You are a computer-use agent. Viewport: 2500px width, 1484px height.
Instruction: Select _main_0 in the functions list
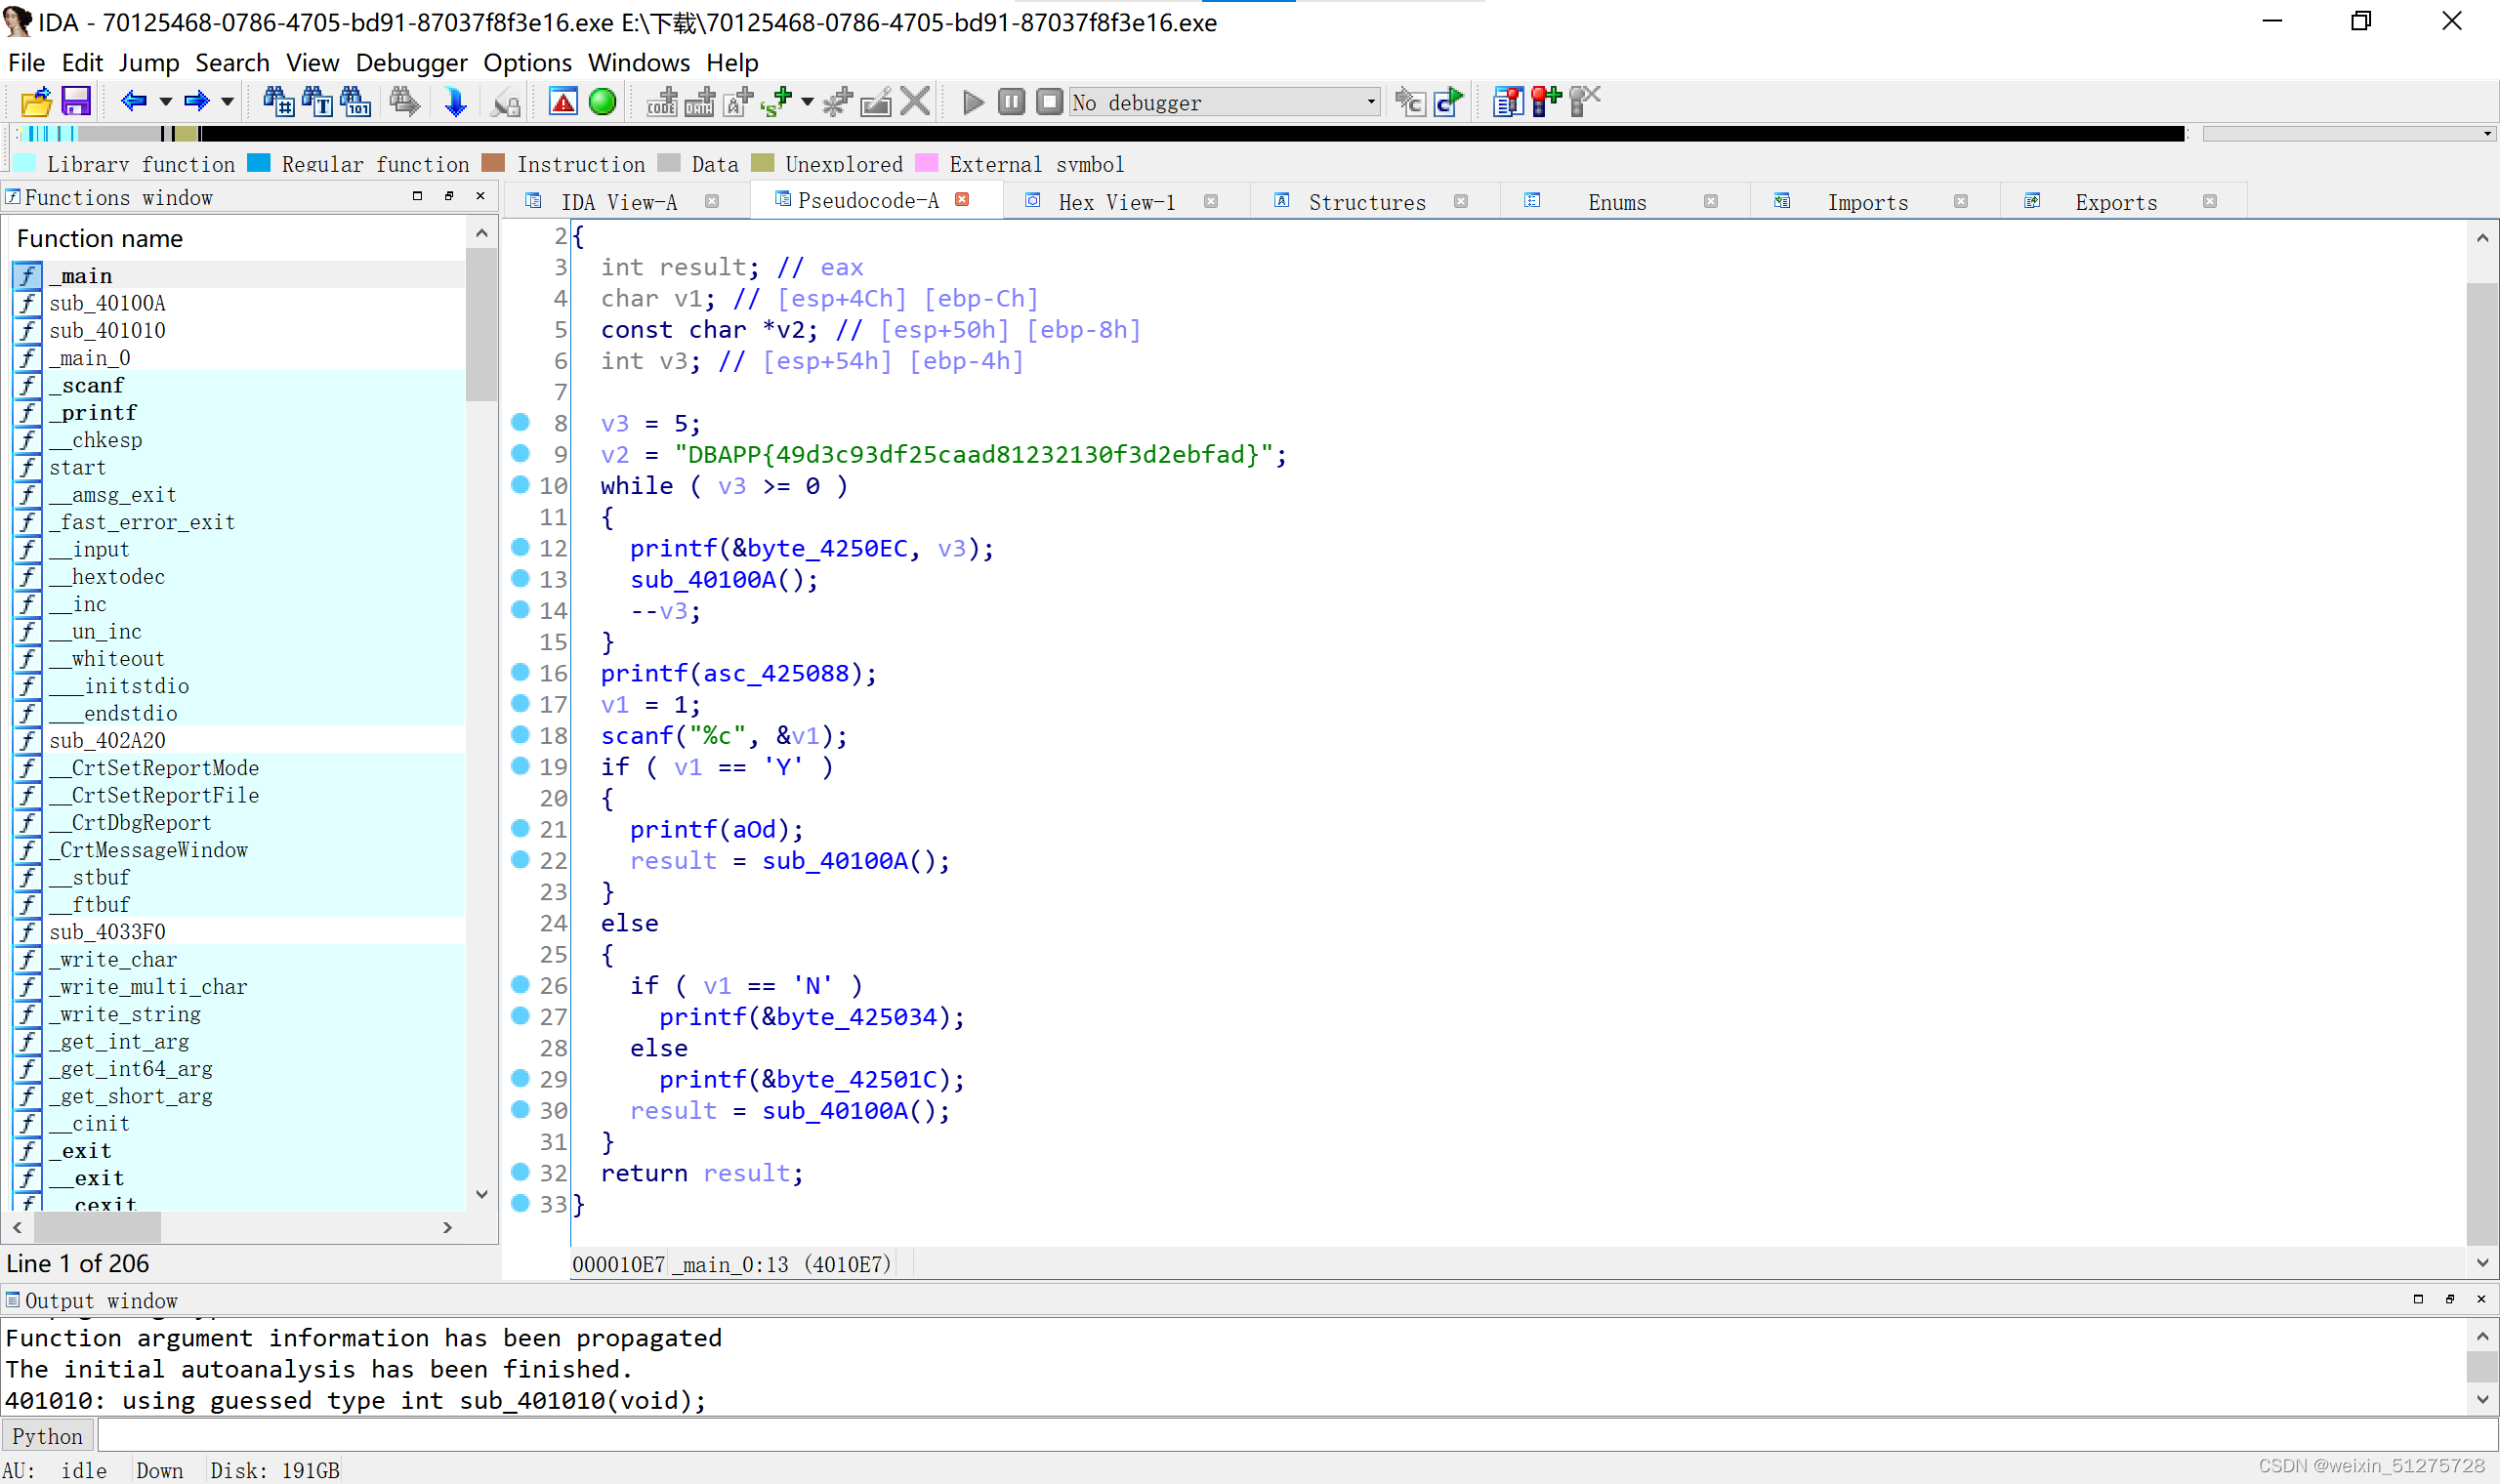coord(238,357)
